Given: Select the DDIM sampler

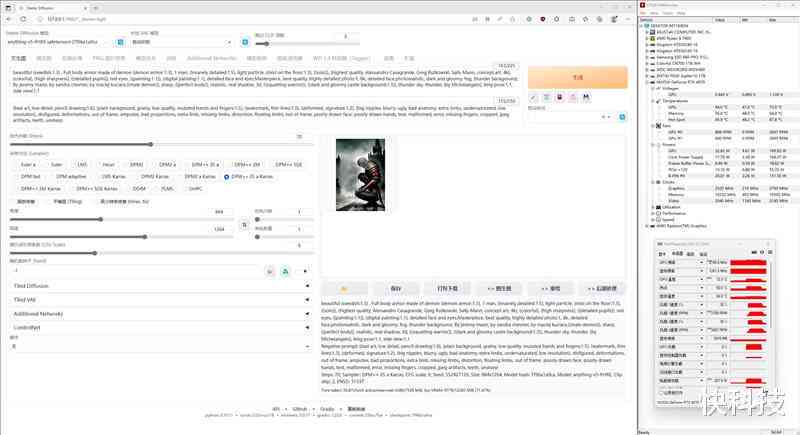Looking at the screenshot, I should click(139, 189).
